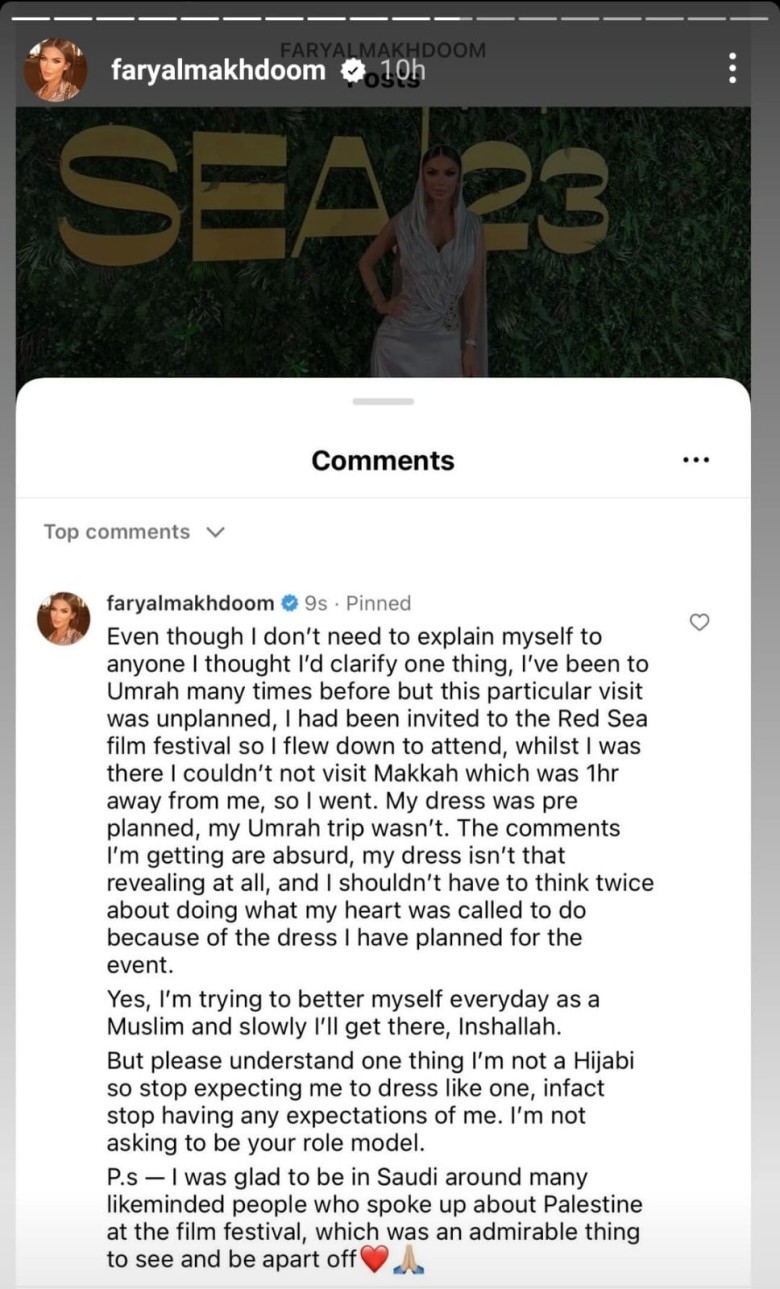This screenshot has width=780, height=1289.
Task: Click the chevron arrow beside Top comments
Action: point(215,532)
